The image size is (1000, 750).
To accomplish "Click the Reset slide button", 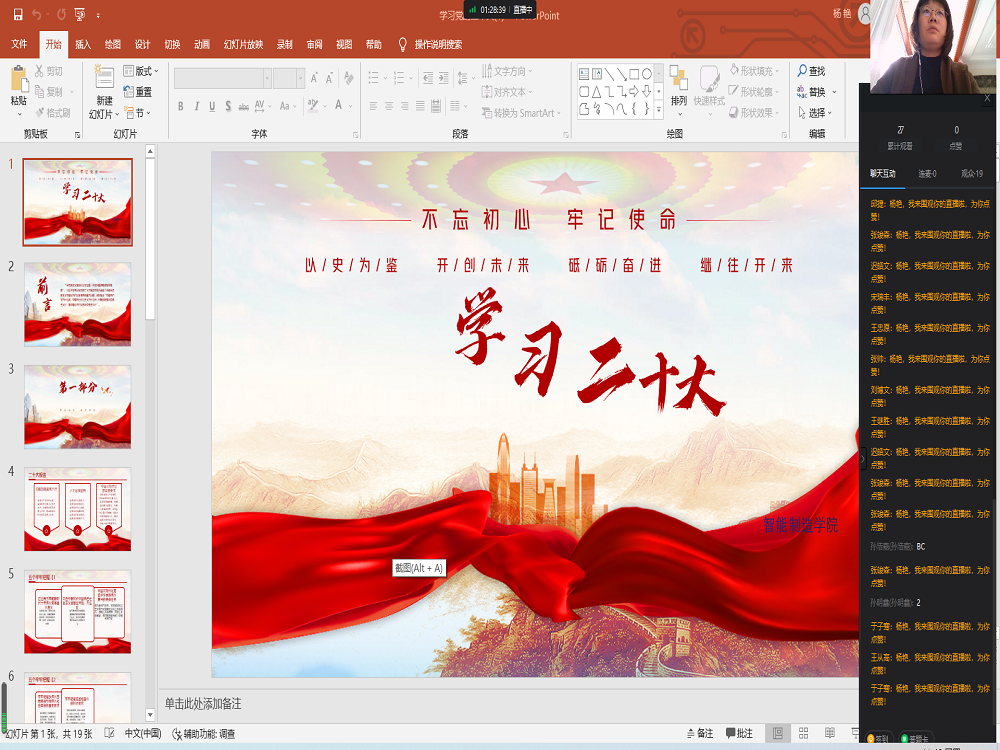I will [x=137, y=92].
